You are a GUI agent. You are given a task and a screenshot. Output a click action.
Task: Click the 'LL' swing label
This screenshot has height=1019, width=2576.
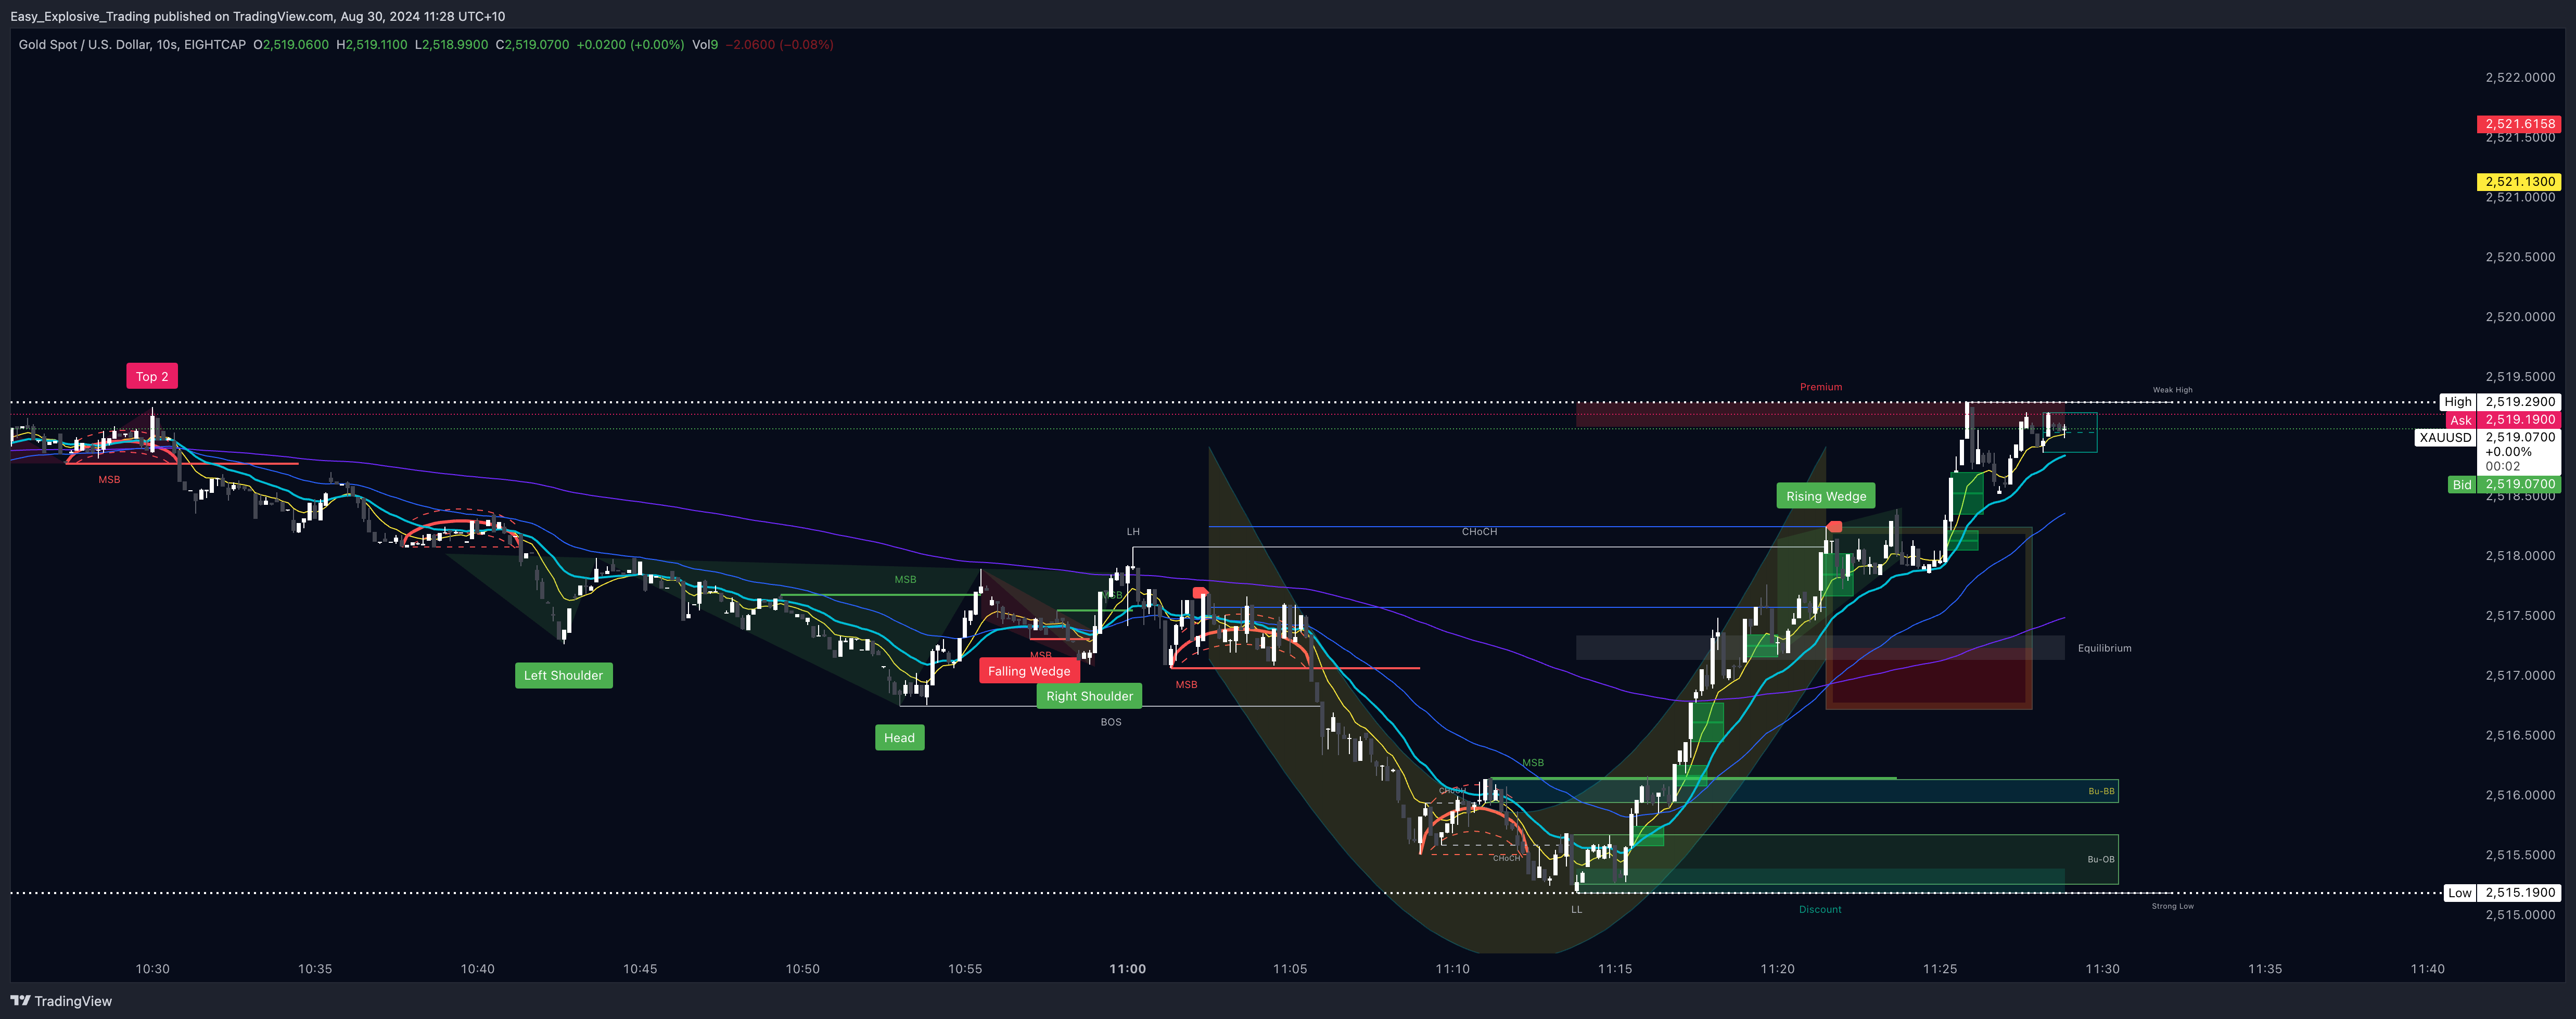click(x=1576, y=910)
